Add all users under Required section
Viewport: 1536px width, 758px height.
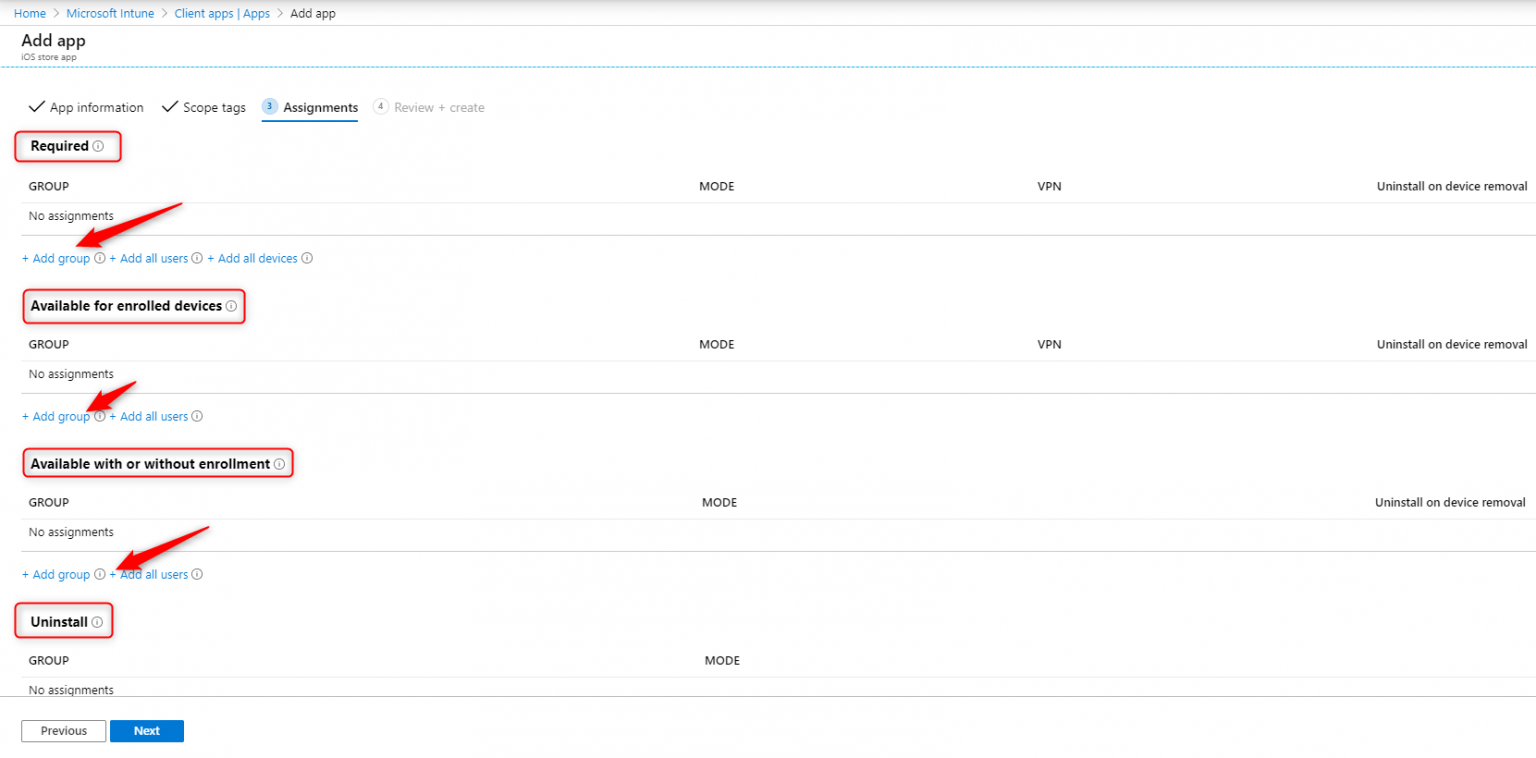coord(149,258)
